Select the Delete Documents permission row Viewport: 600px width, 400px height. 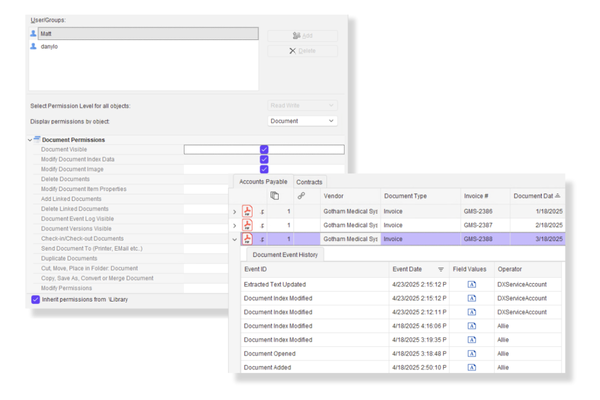click(x=130, y=179)
